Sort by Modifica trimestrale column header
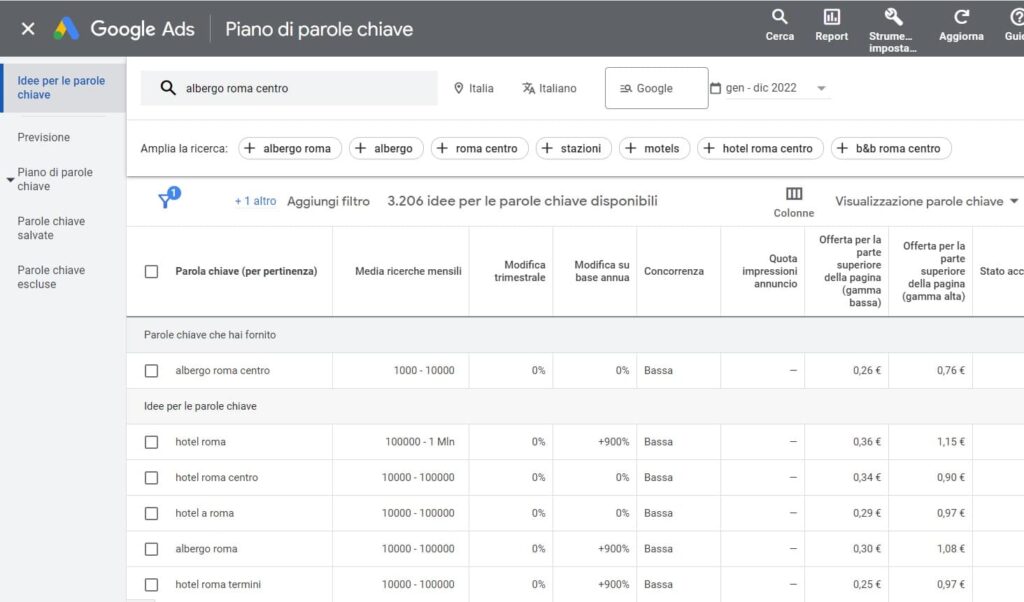This screenshot has height=602, width=1024. point(520,271)
